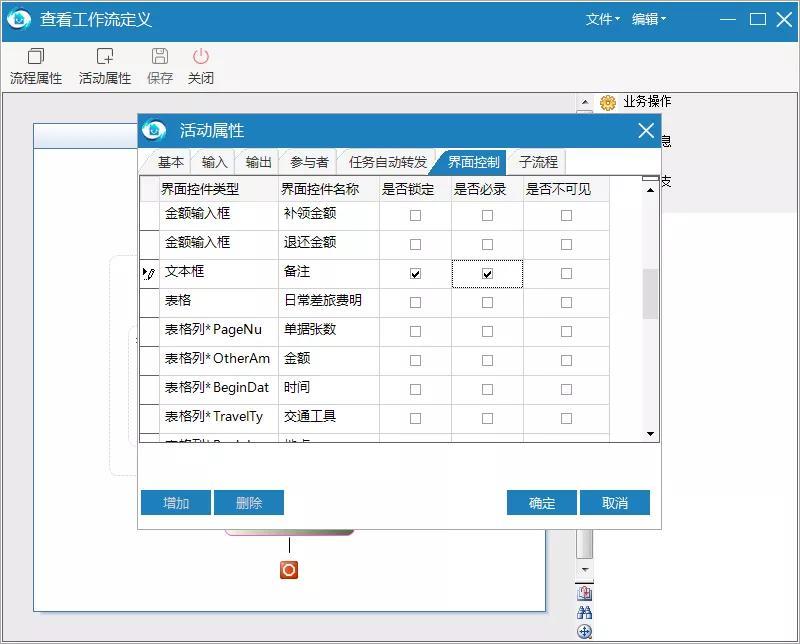Click the 业务操作 label in right panel
Screen dimensions: 800x644
646,102
